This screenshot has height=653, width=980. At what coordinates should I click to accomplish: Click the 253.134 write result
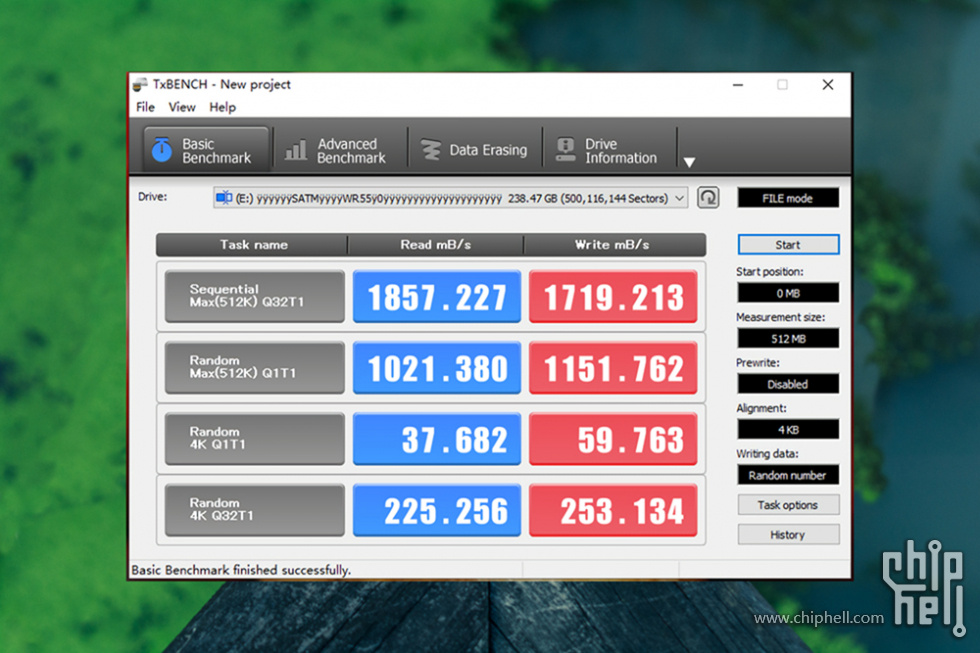pyautogui.click(x=613, y=510)
